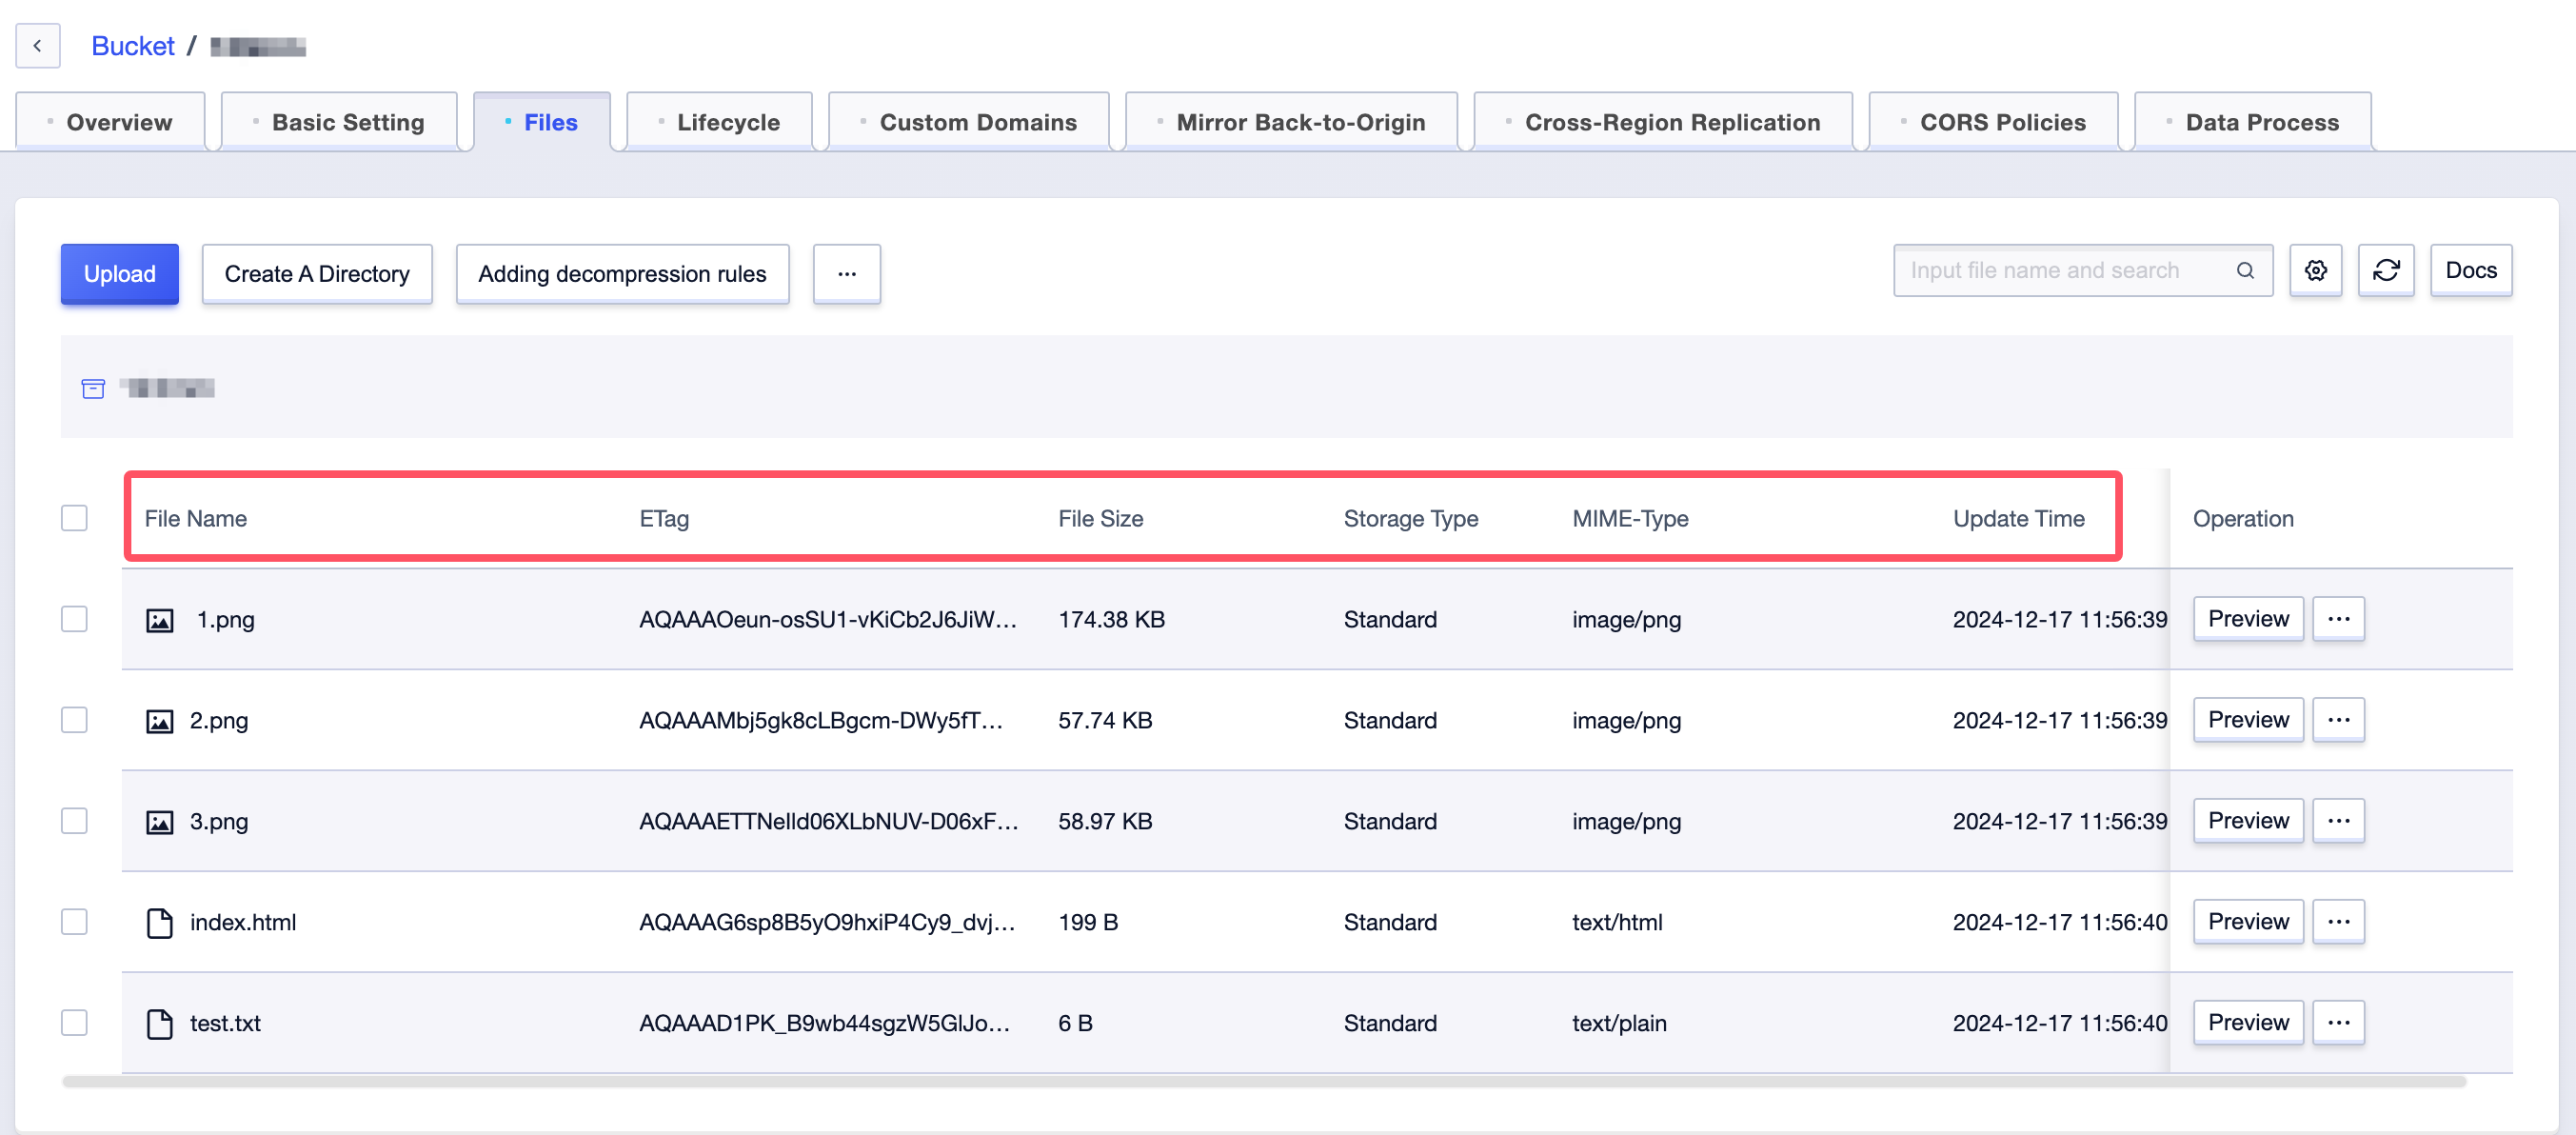Click the MIME-Type column header
The image size is (2576, 1135).
[1630, 519]
